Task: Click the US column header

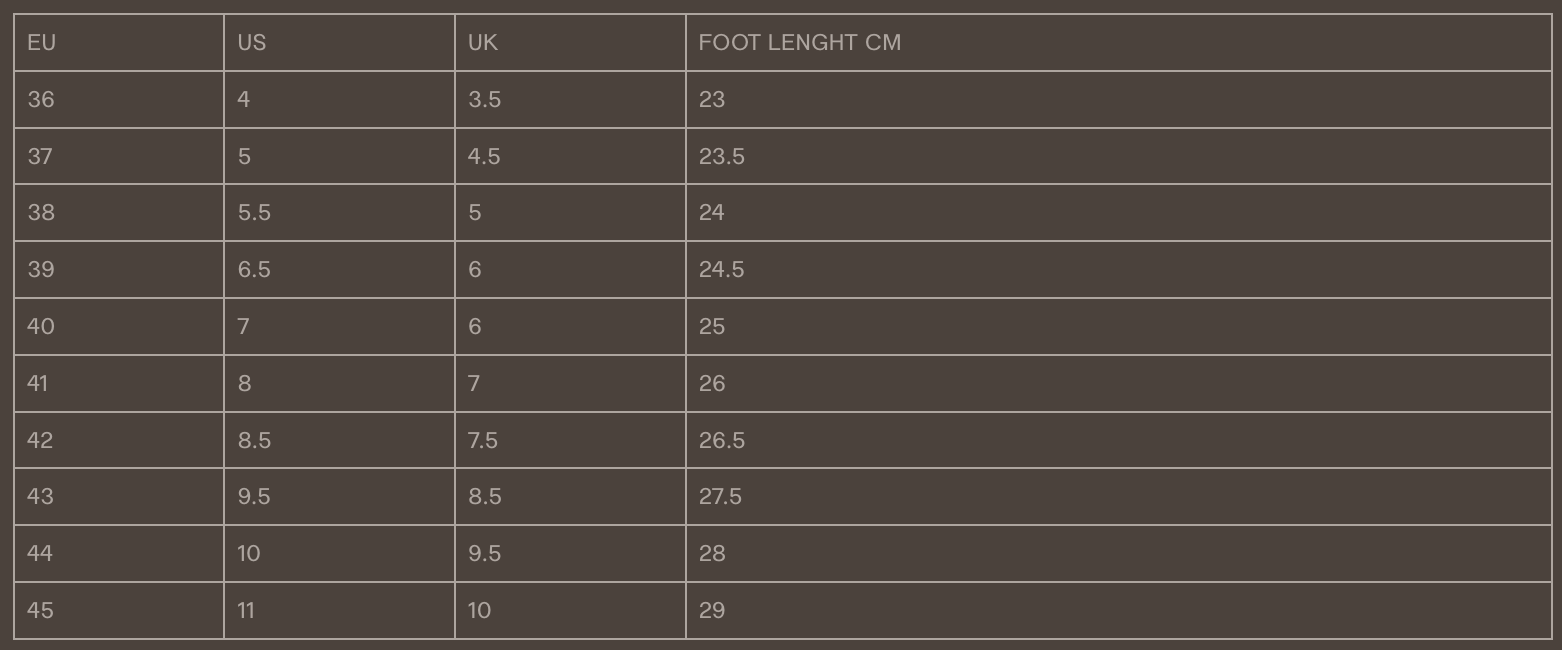Action: [x=252, y=43]
